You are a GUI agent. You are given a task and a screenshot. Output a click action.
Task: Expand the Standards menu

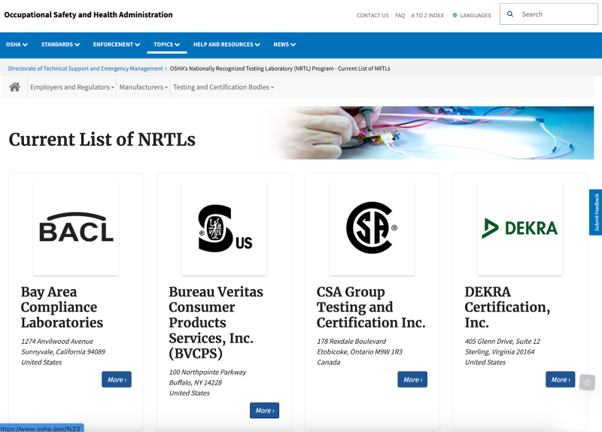tap(62, 44)
